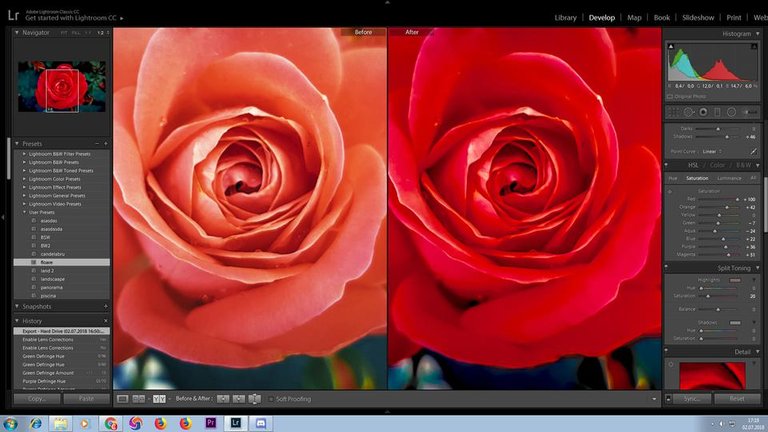Click the Before/After Y|Y view icon
768x432 pixels.
[158, 399]
